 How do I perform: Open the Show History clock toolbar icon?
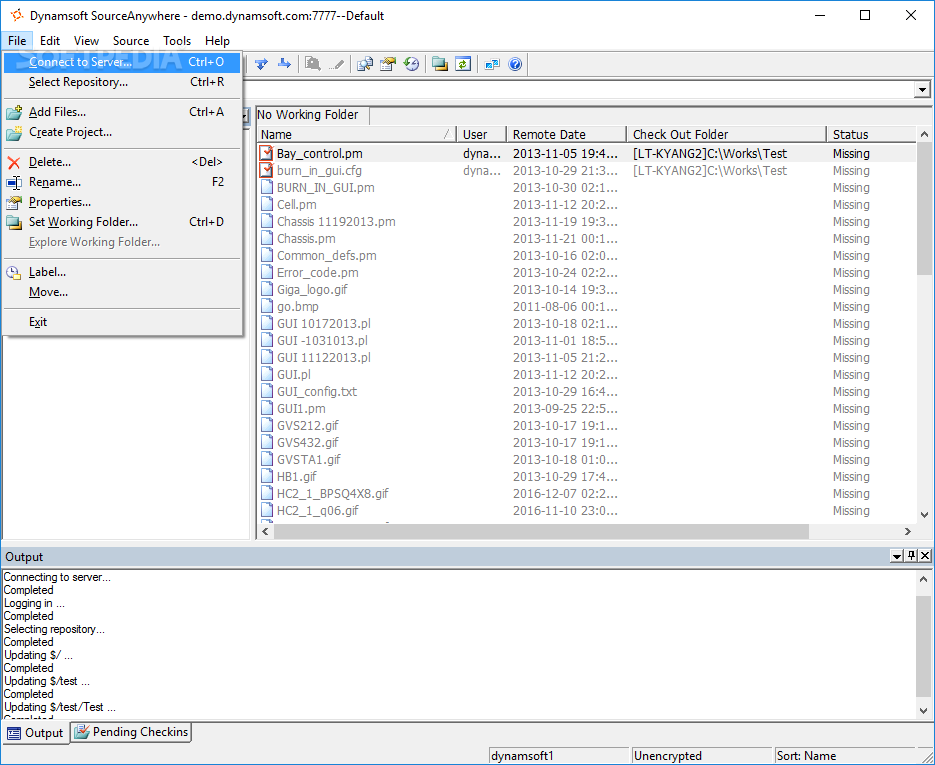pyautogui.click(x=411, y=64)
